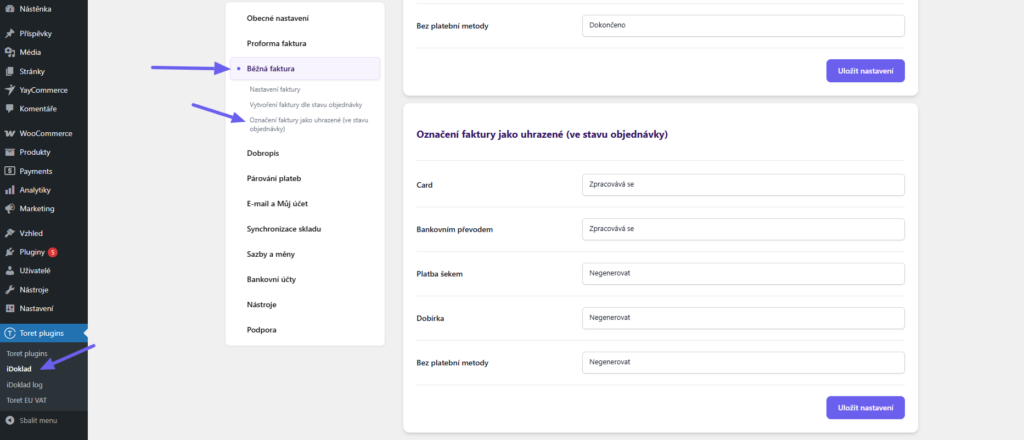Jump to Nastavení faktury subsection

tap(275, 89)
